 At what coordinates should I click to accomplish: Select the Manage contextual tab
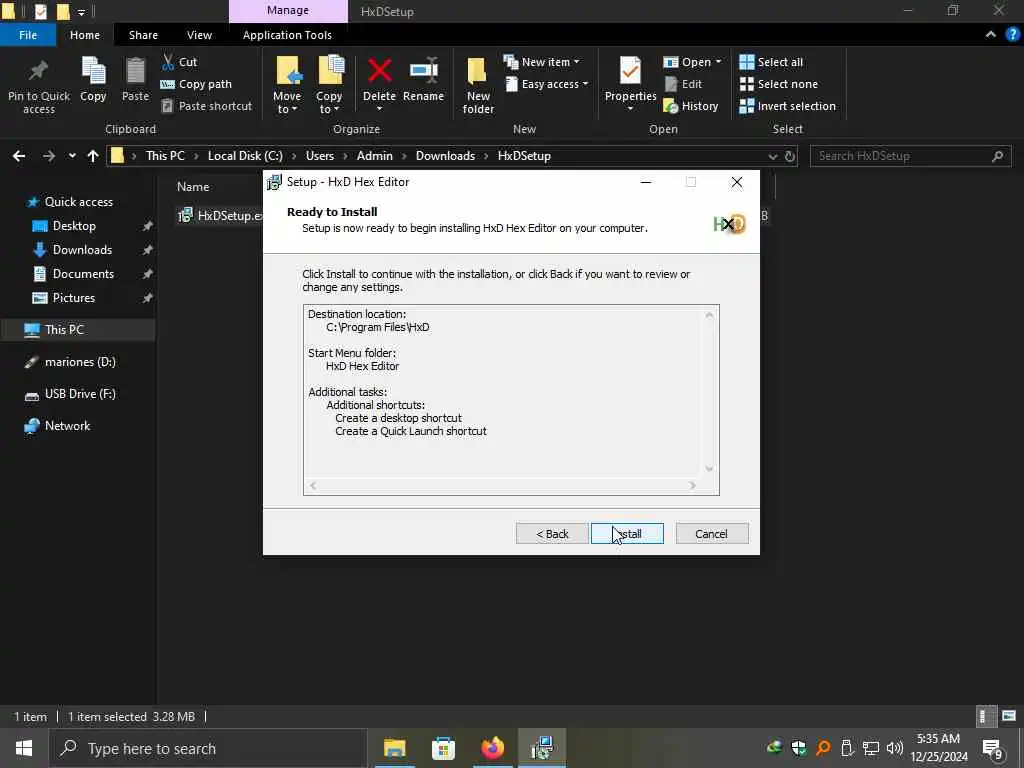pyautogui.click(x=288, y=11)
